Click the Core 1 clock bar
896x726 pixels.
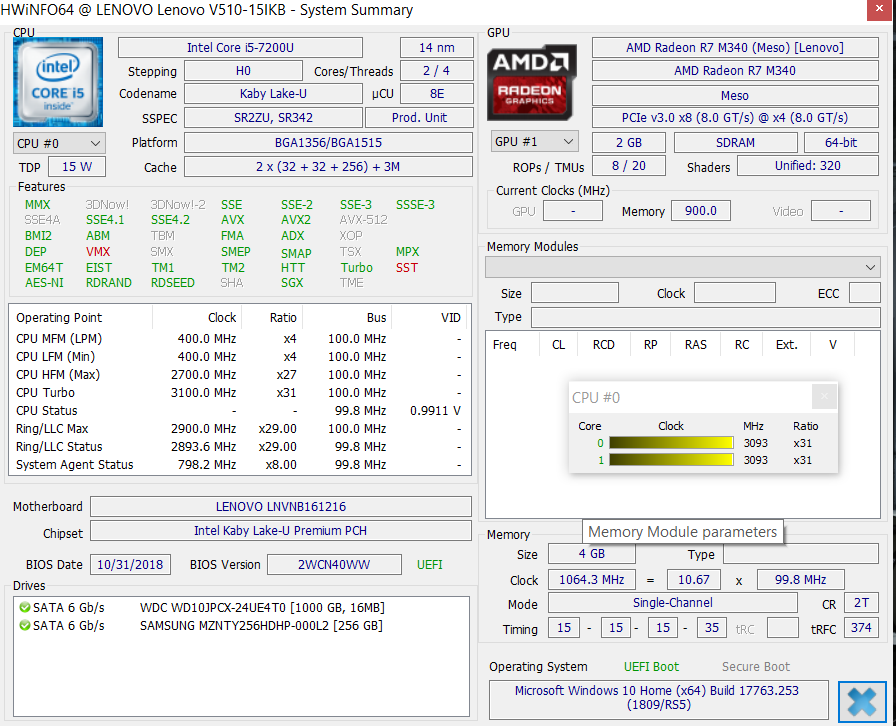(671, 460)
